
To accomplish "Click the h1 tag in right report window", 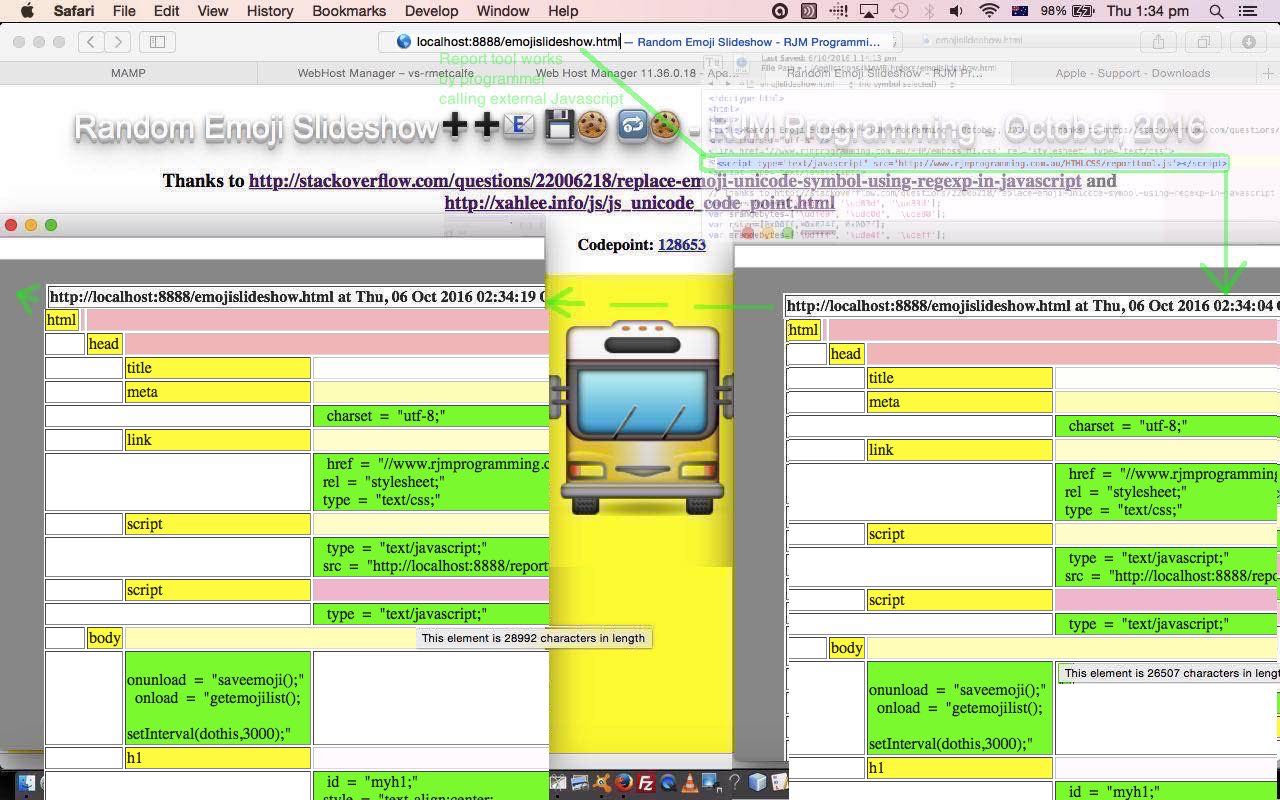I will pyautogui.click(x=960, y=768).
